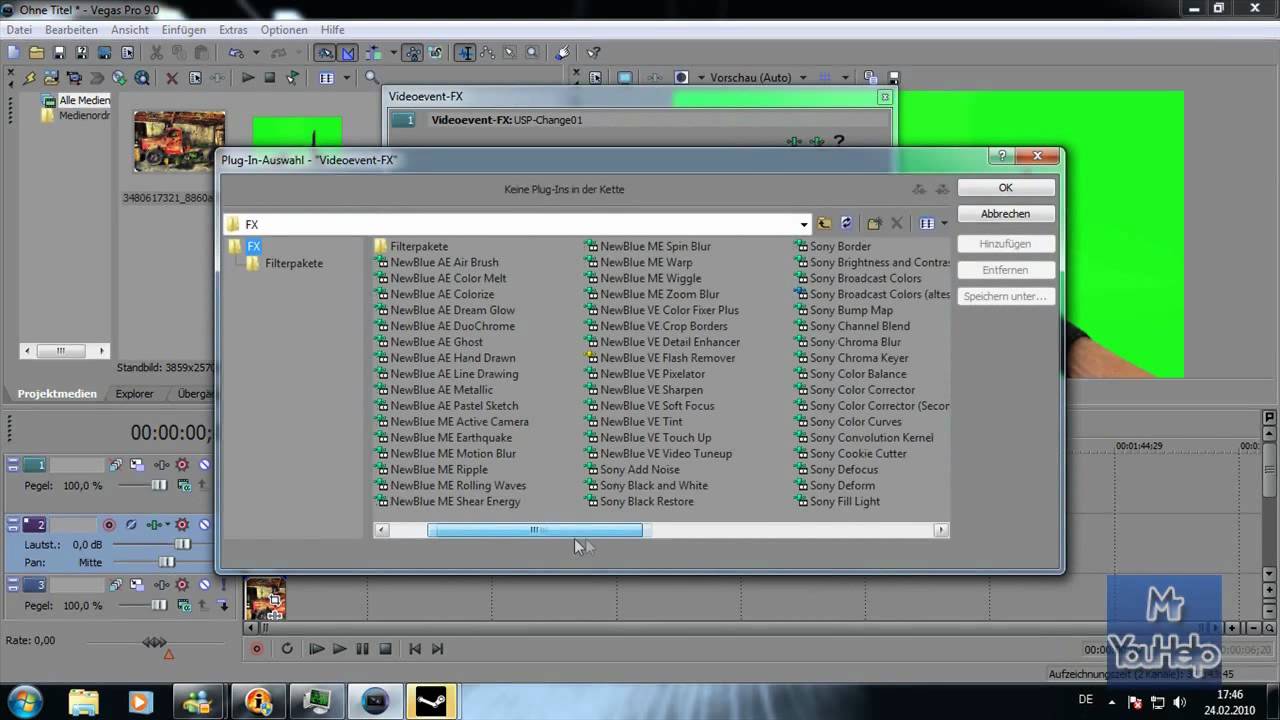The height and width of the screenshot is (720, 1280).
Task: Open media views dropdown in project media toolbar
Action: pyautogui.click(x=346, y=78)
